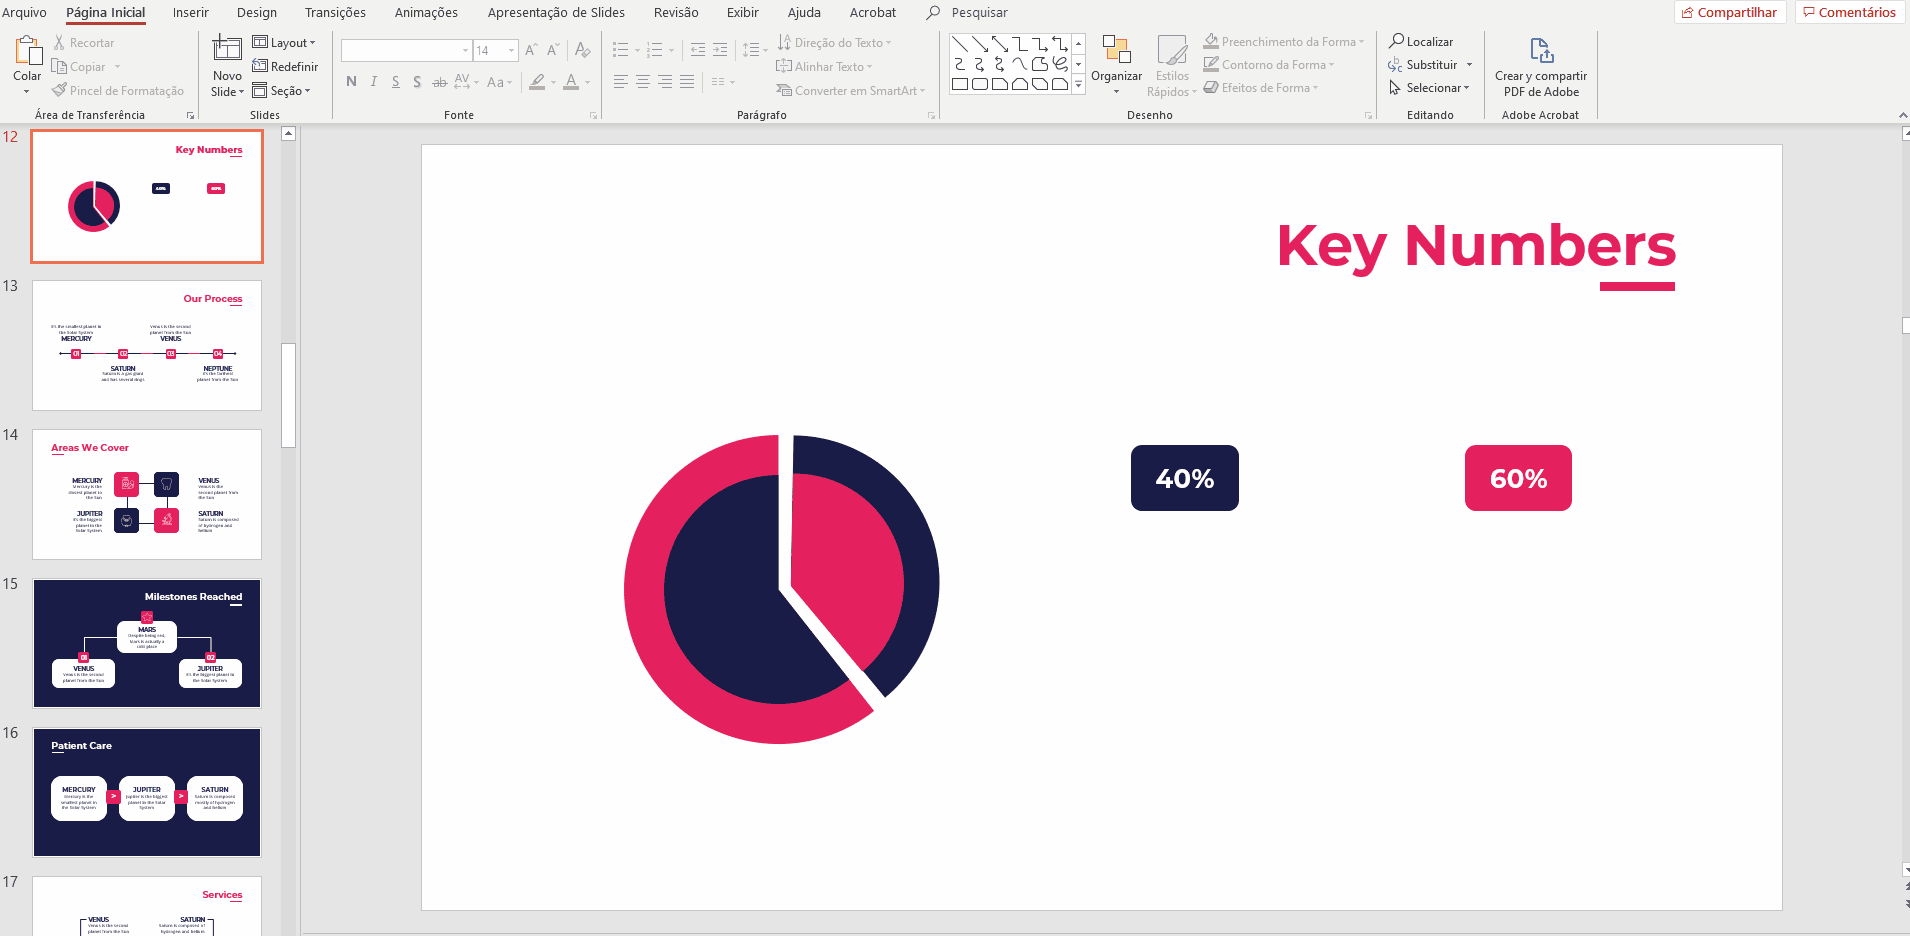Switch to the Animações tab
The image size is (1910, 936).
[426, 13]
